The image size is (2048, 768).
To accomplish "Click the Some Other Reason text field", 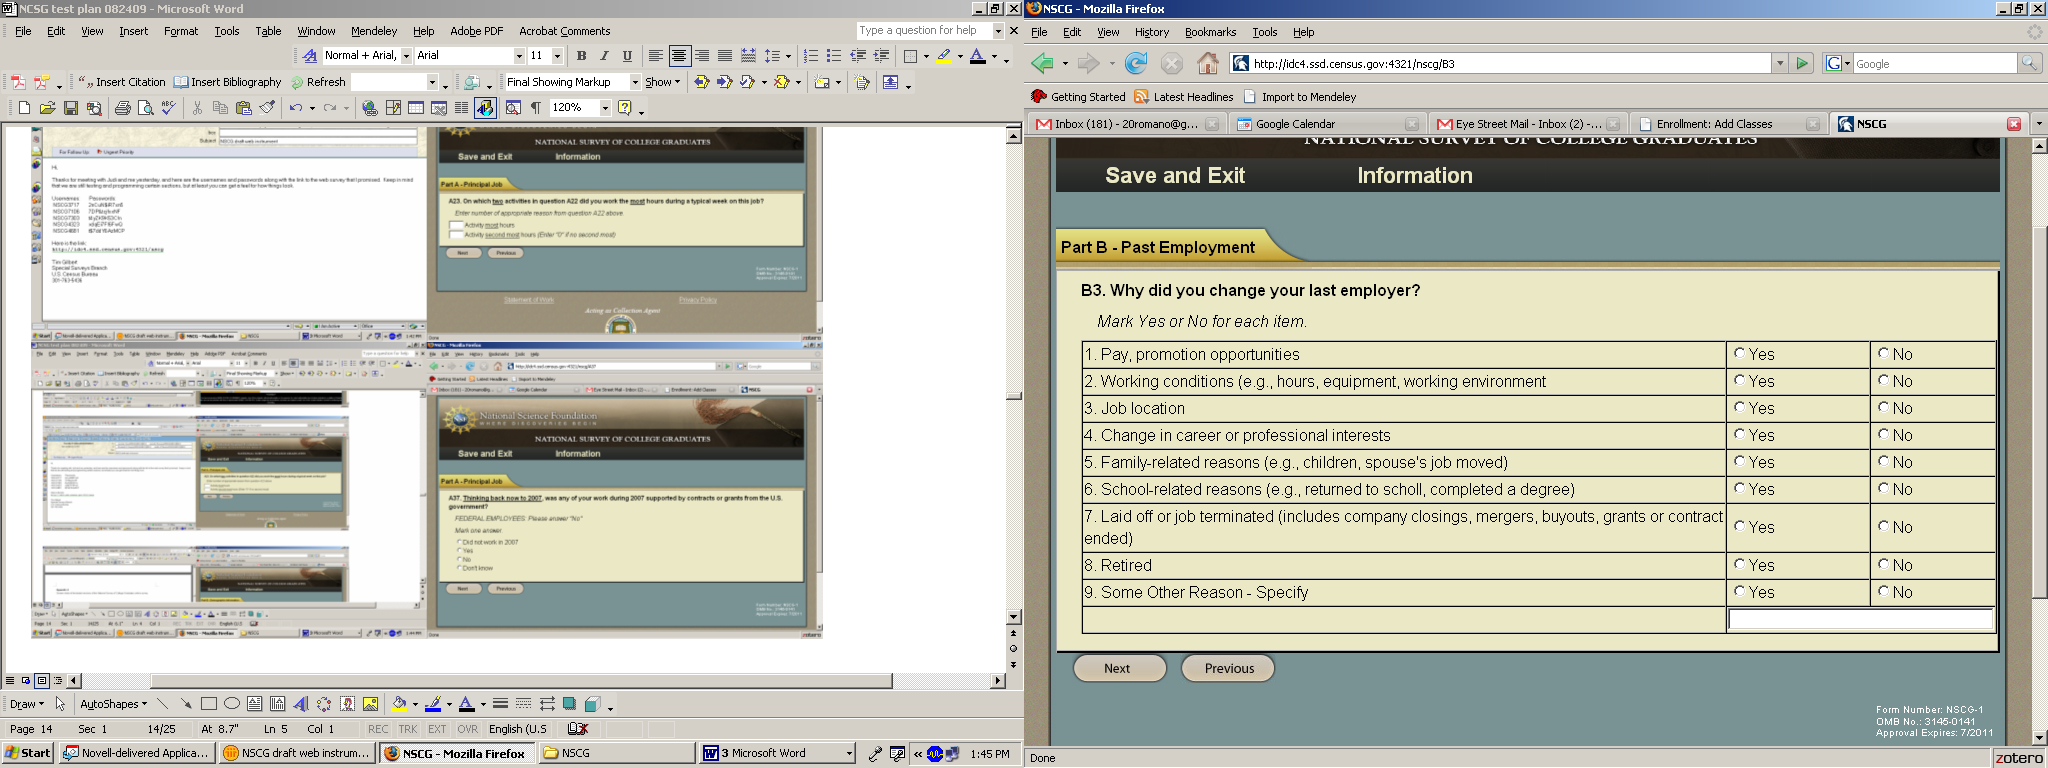I will (1860, 620).
